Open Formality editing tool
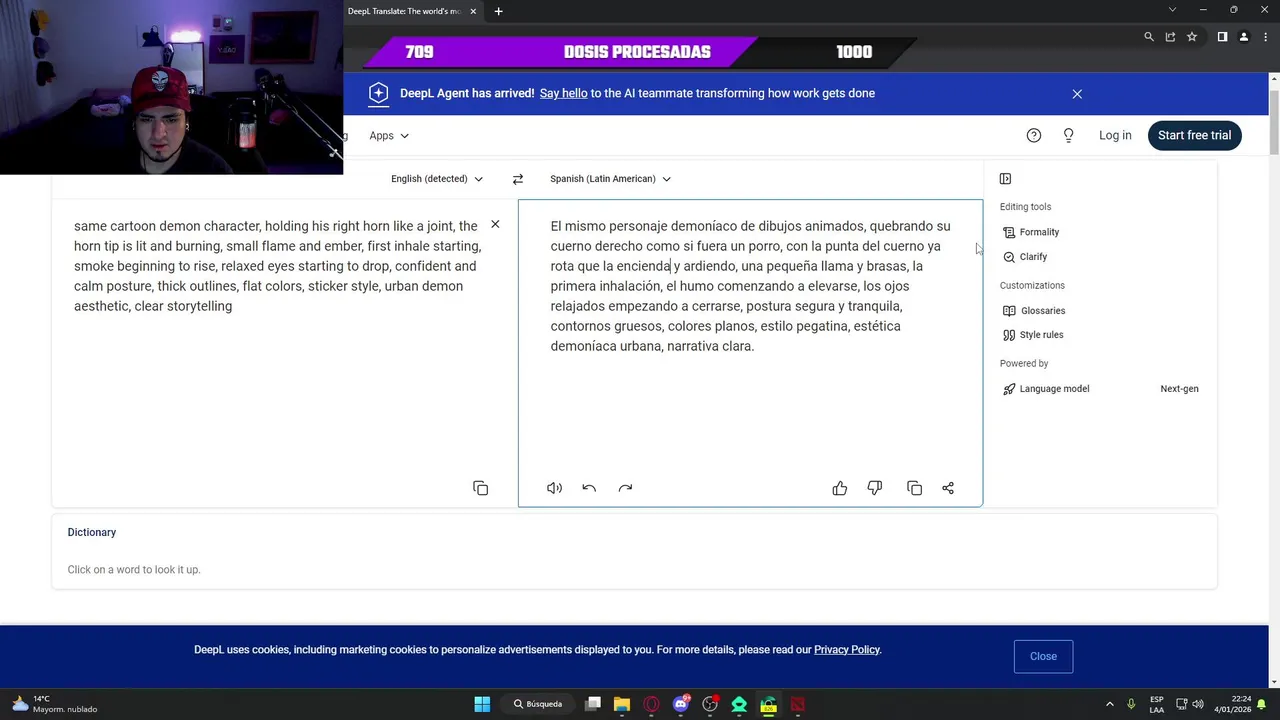Screen dimensions: 1280x720 point(1030,232)
